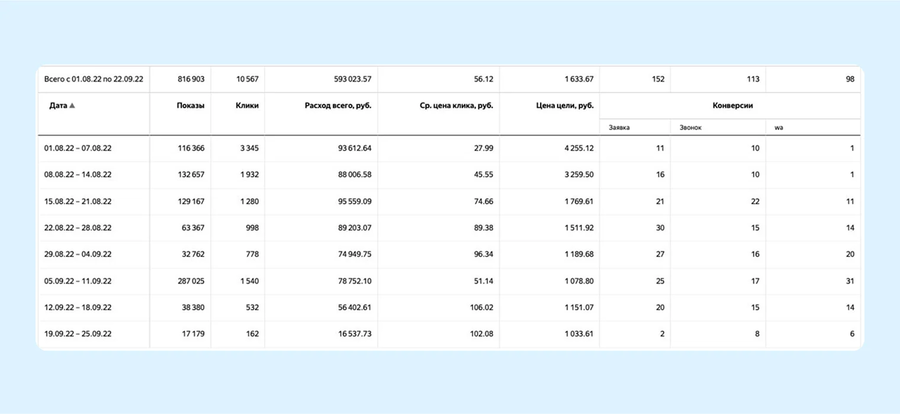Click average click price cell 27.99
Image resolution: width=900 pixels, height=414 pixels.
tap(484, 148)
